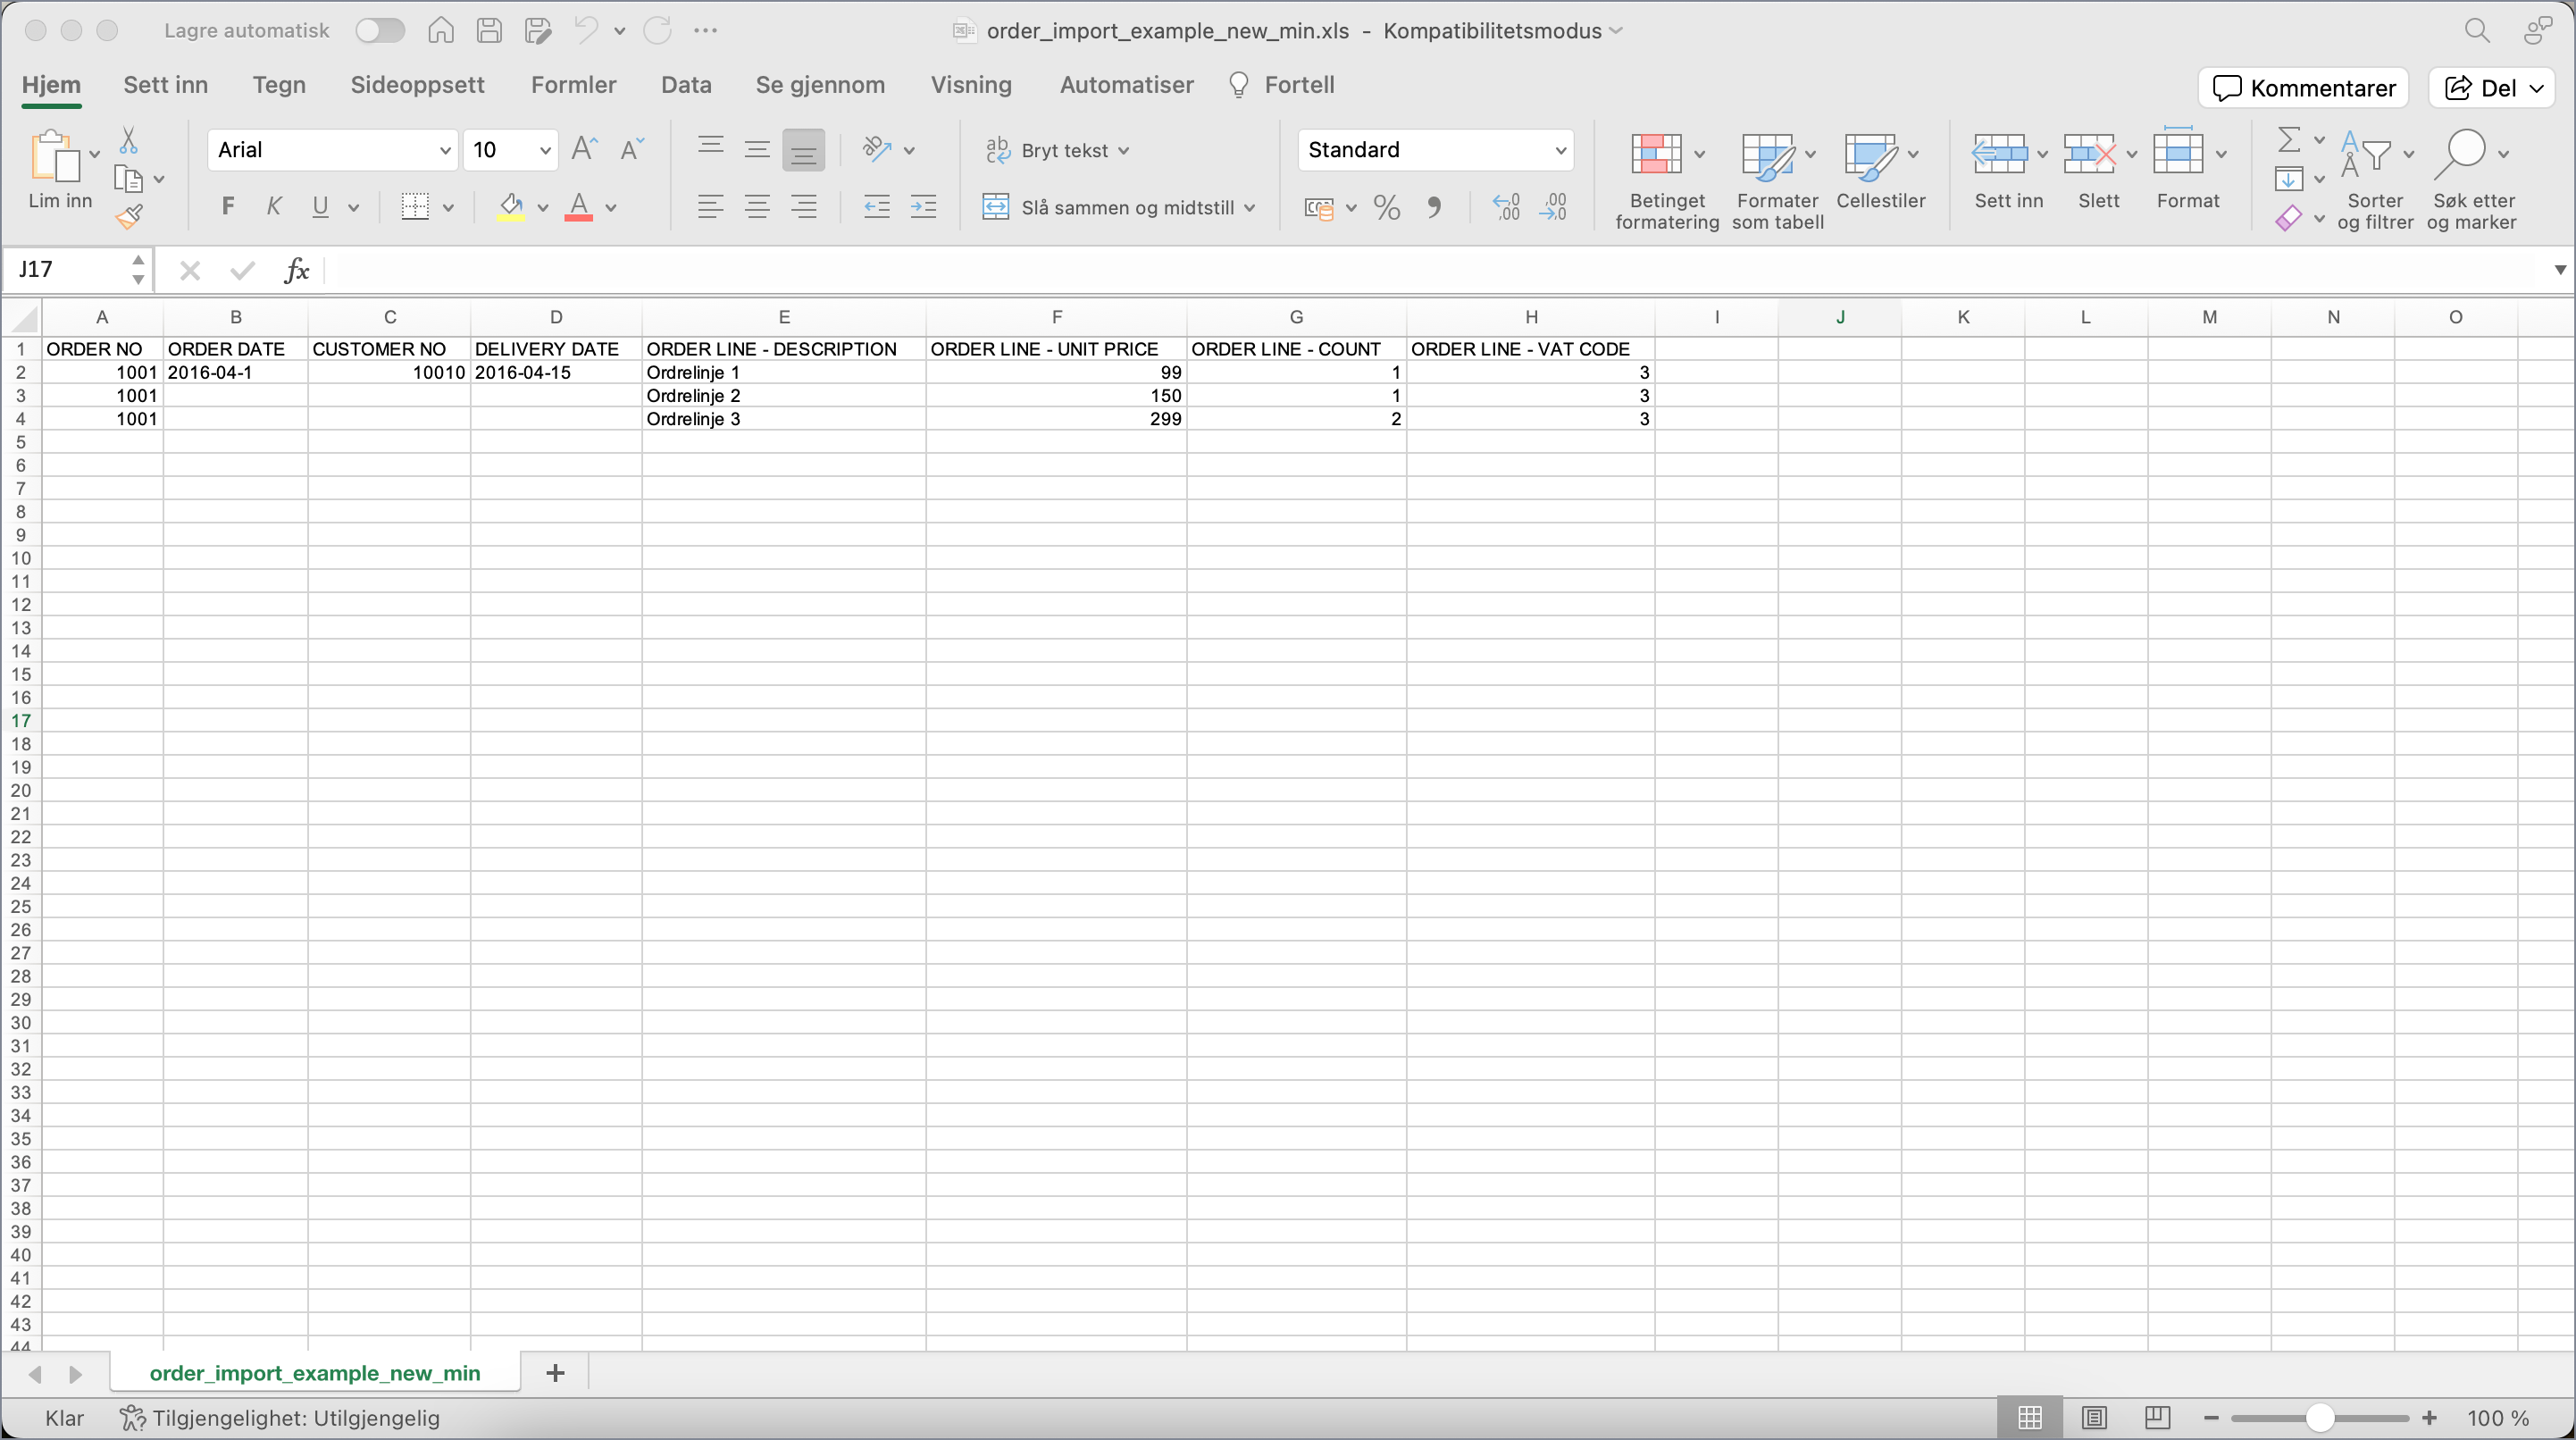This screenshot has width=2576, height=1440.
Task: Click the fill color bucket icon
Action: 511,207
